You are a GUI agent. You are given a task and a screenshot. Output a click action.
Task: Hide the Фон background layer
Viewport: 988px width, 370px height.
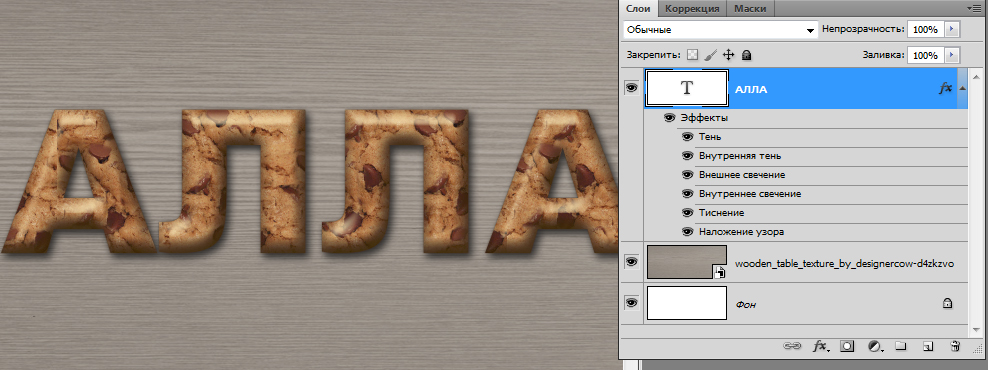631,303
